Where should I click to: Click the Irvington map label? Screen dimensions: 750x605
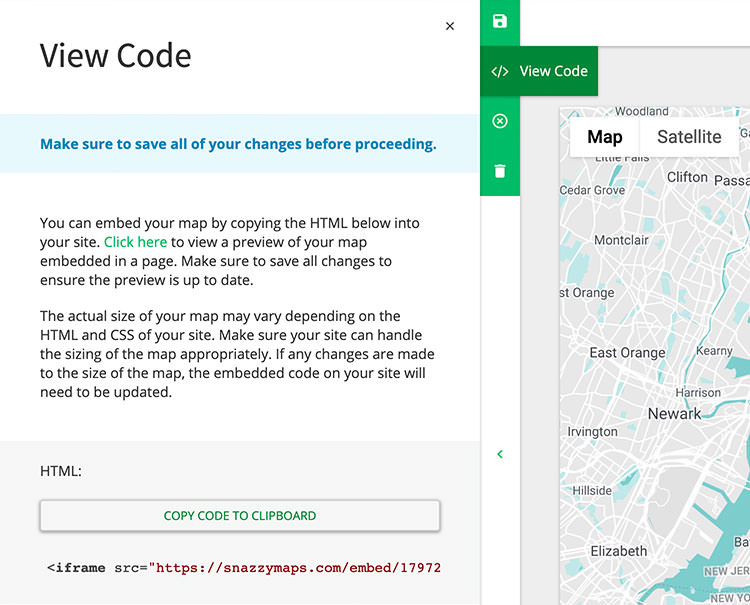pos(592,432)
